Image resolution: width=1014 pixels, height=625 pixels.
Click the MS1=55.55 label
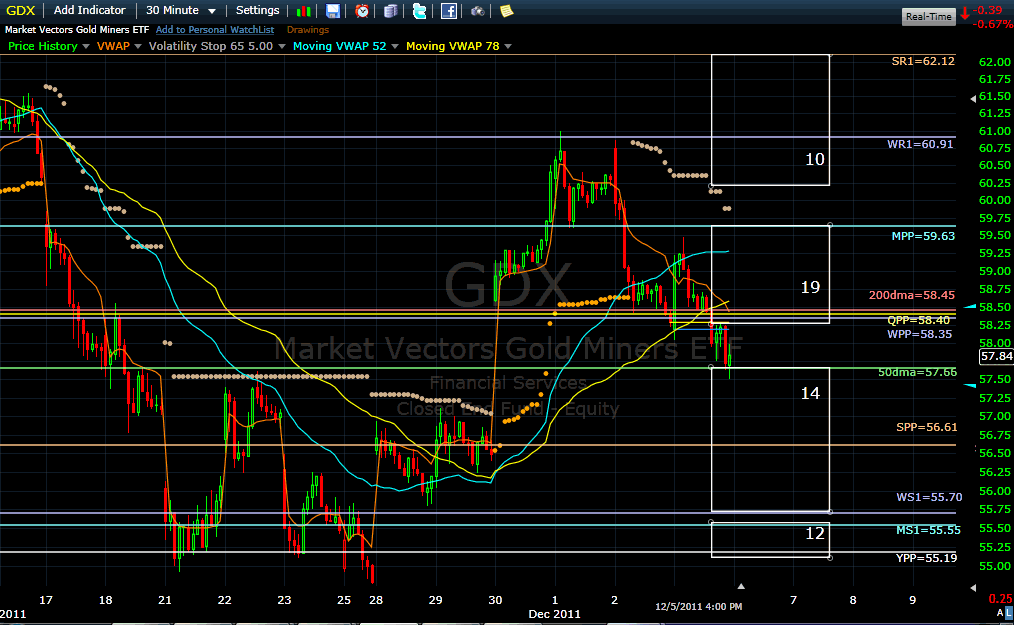[x=929, y=530]
